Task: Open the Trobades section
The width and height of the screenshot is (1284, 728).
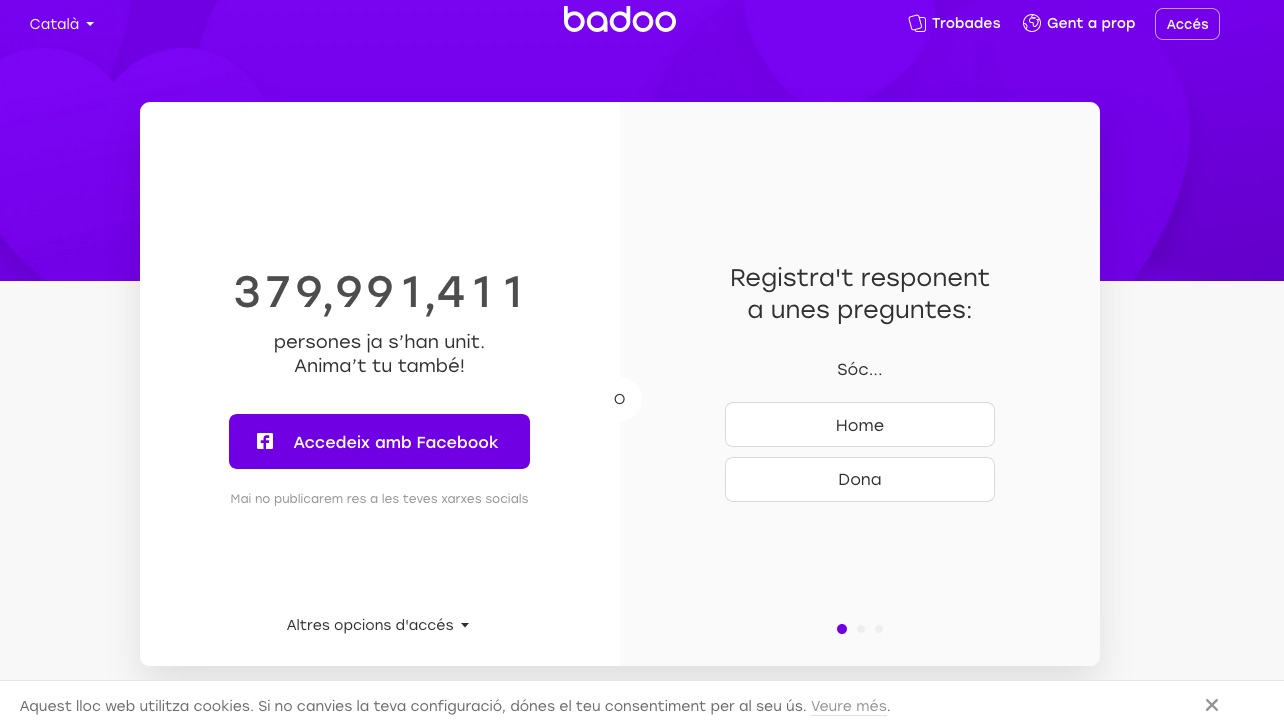Action: (x=954, y=23)
